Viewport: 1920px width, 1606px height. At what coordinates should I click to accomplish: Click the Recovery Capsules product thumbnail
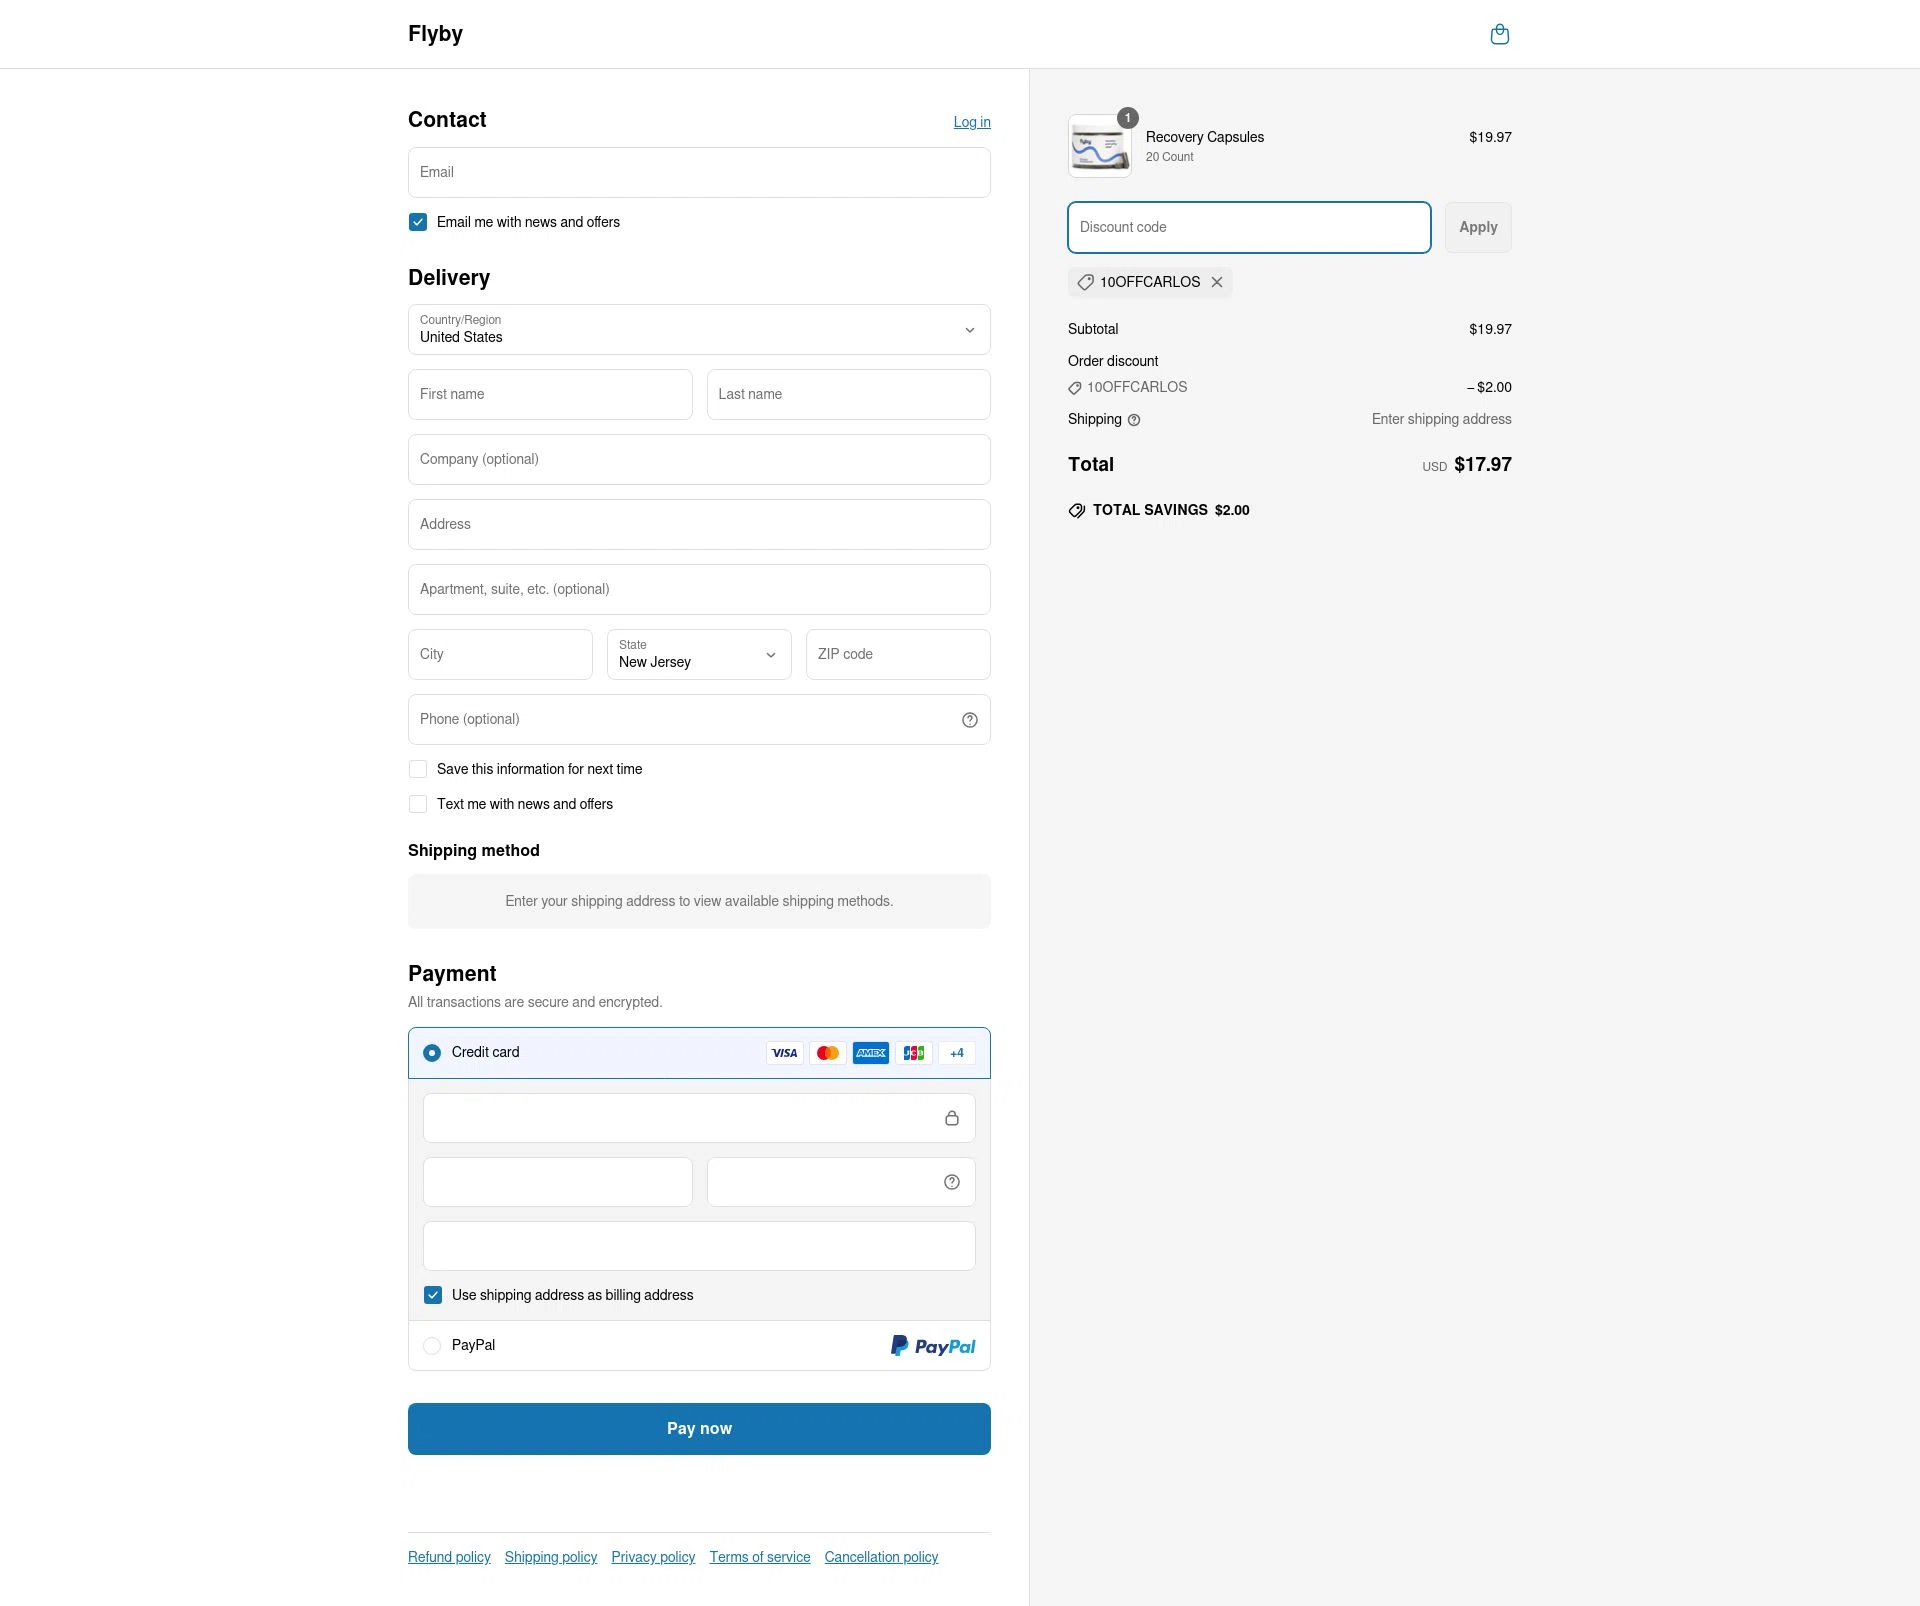click(1100, 145)
